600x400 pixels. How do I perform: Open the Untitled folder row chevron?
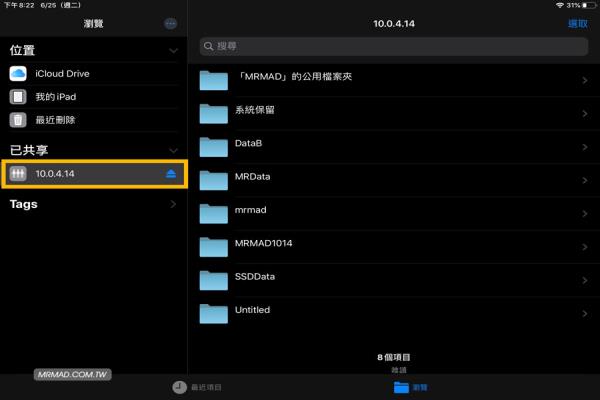pyautogui.click(x=583, y=311)
